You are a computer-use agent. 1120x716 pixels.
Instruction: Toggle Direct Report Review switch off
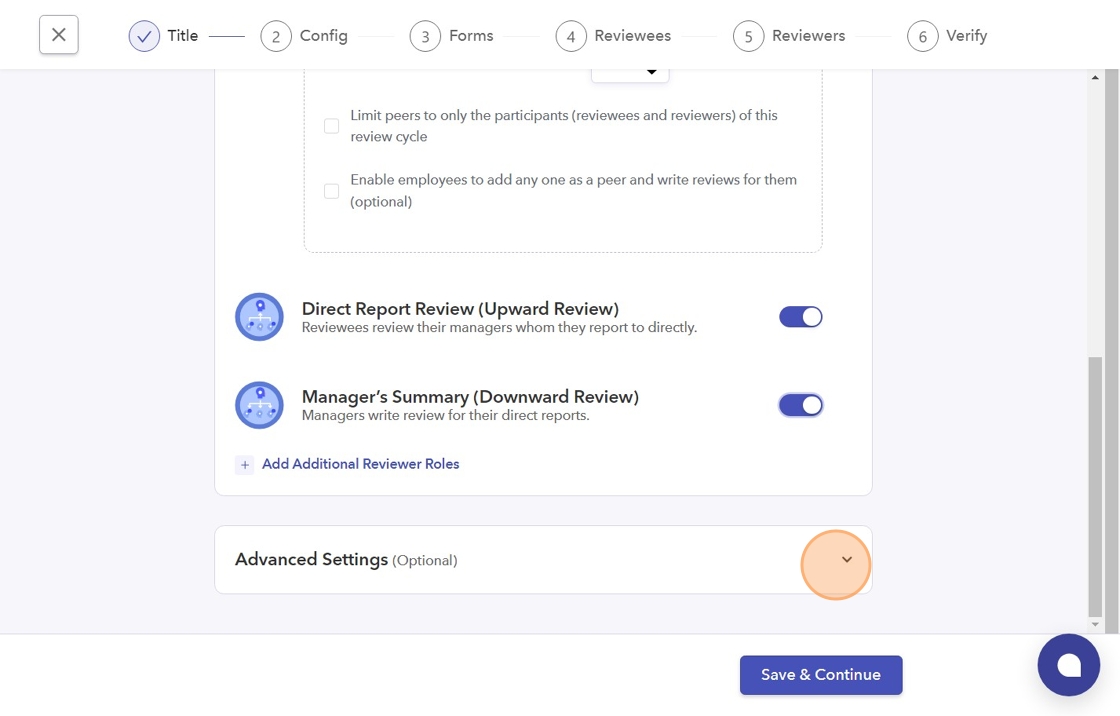coord(800,317)
